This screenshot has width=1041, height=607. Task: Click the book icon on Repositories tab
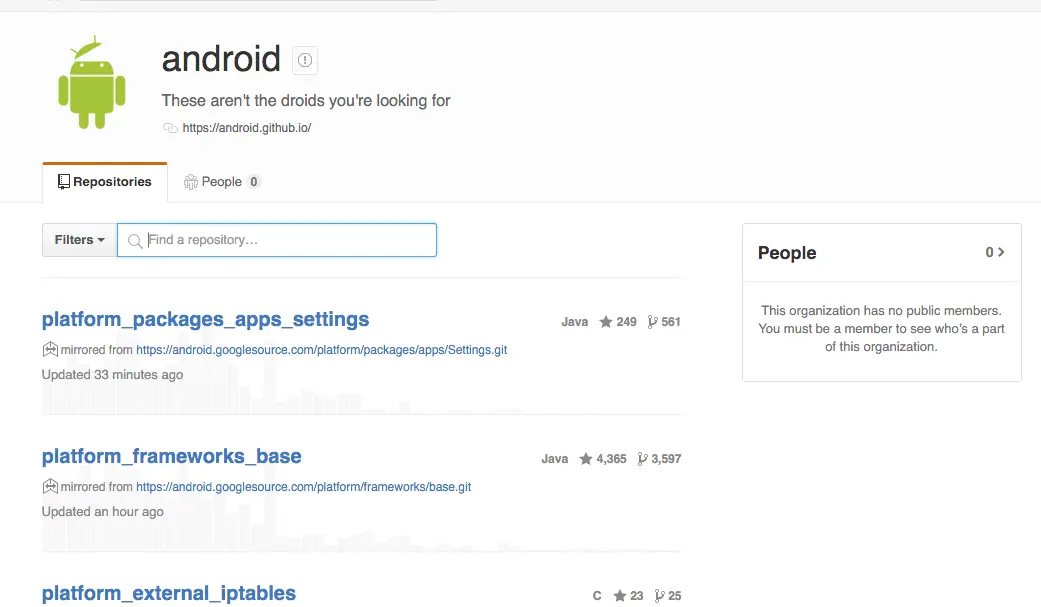pos(64,182)
